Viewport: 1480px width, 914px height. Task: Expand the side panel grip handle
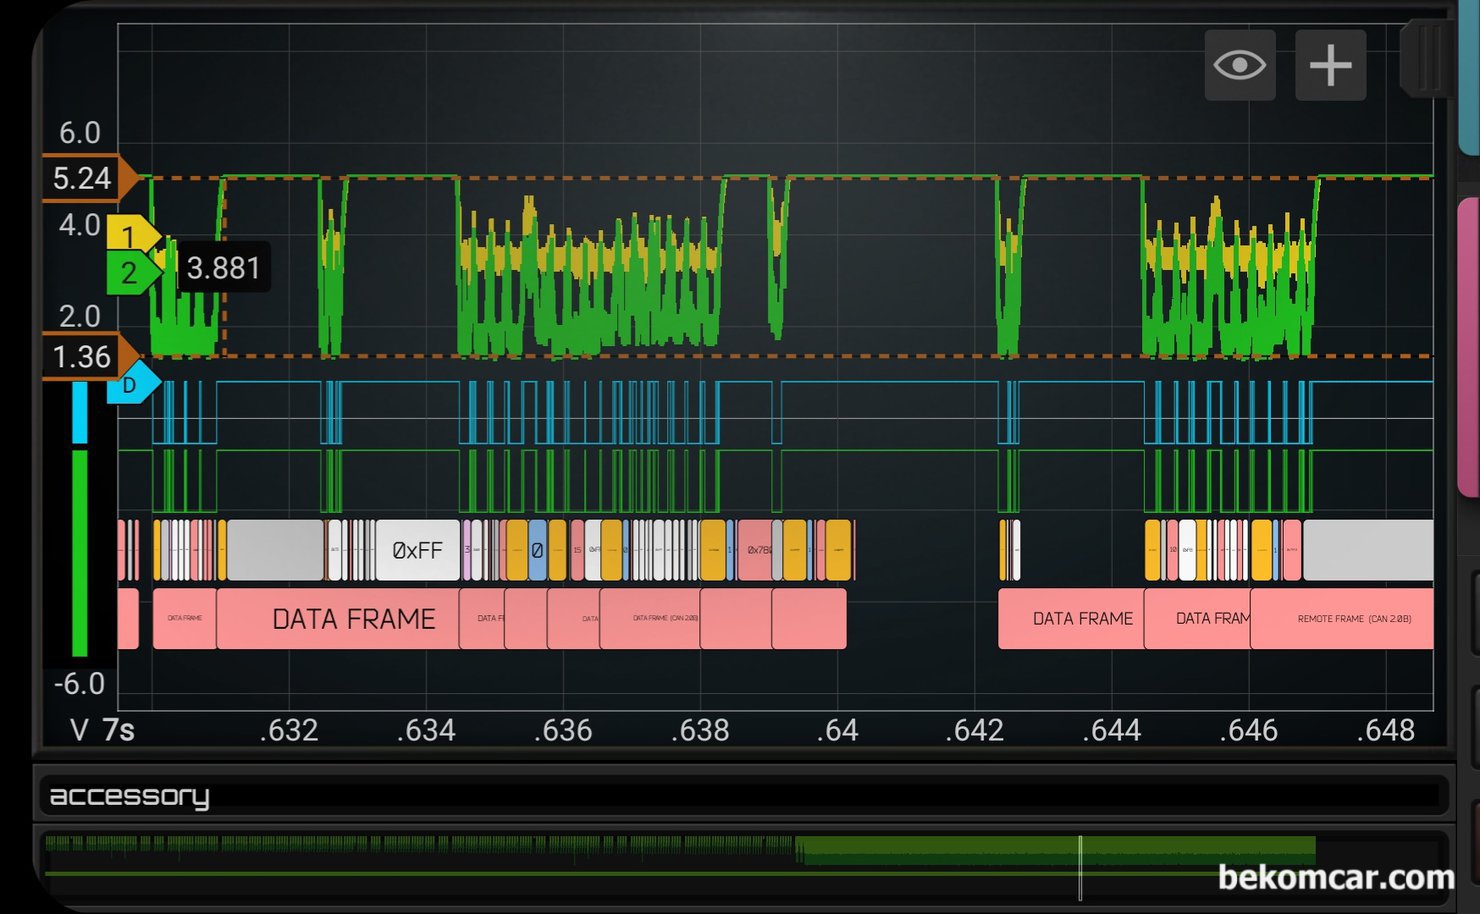pyautogui.click(x=1426, y=58)
